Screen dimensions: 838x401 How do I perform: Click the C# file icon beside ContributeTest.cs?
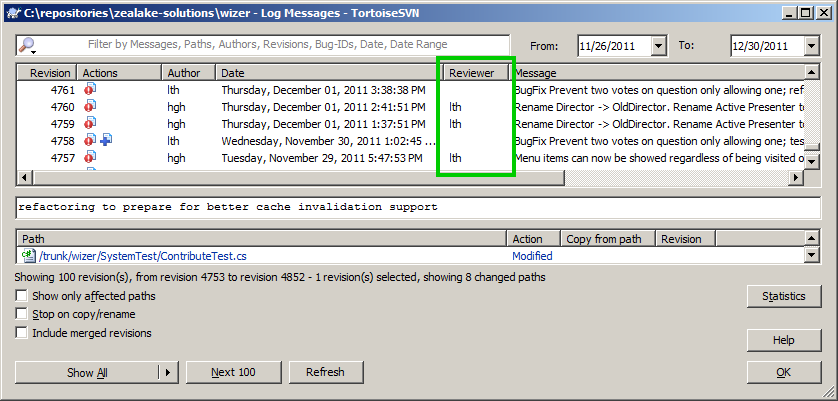pyautogui.click(x=28, y=256)
